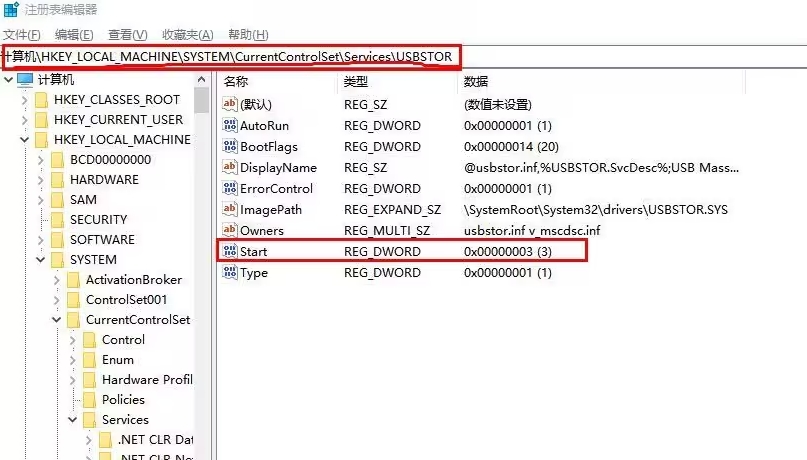Click the HKEY_CLASSES_ROOT folder icon
807x460 pixels.
click(x=41, y=100)
